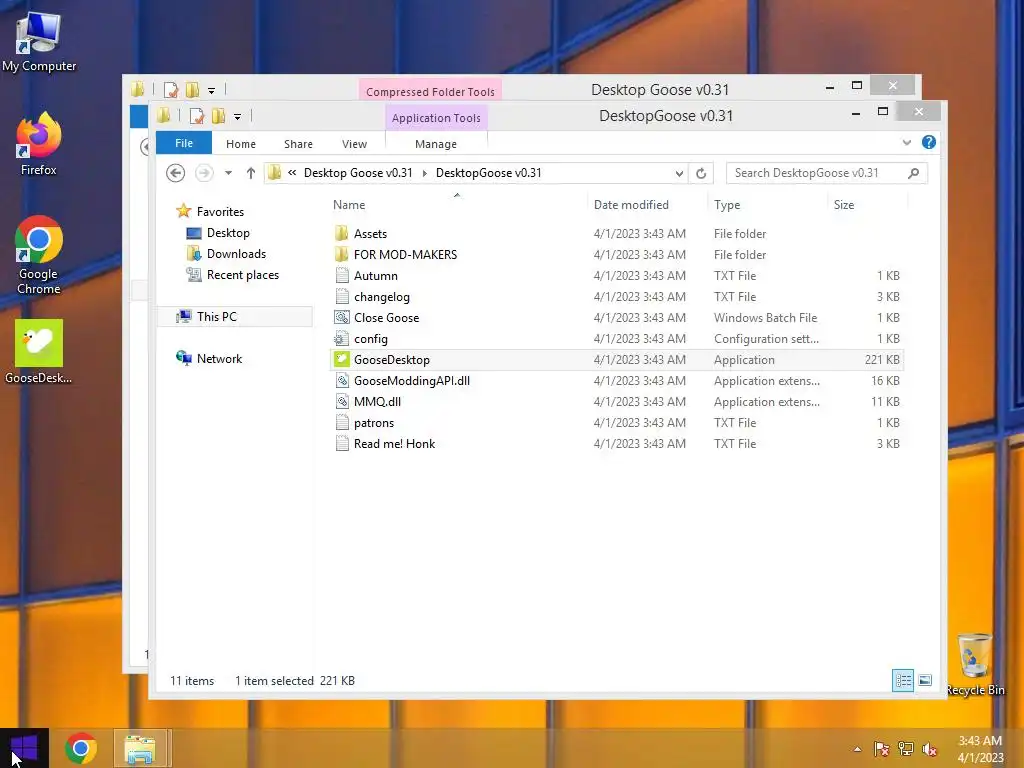Click the Application Tools contextual tab
Screen dimensions: 1024x768
[436, 118]
